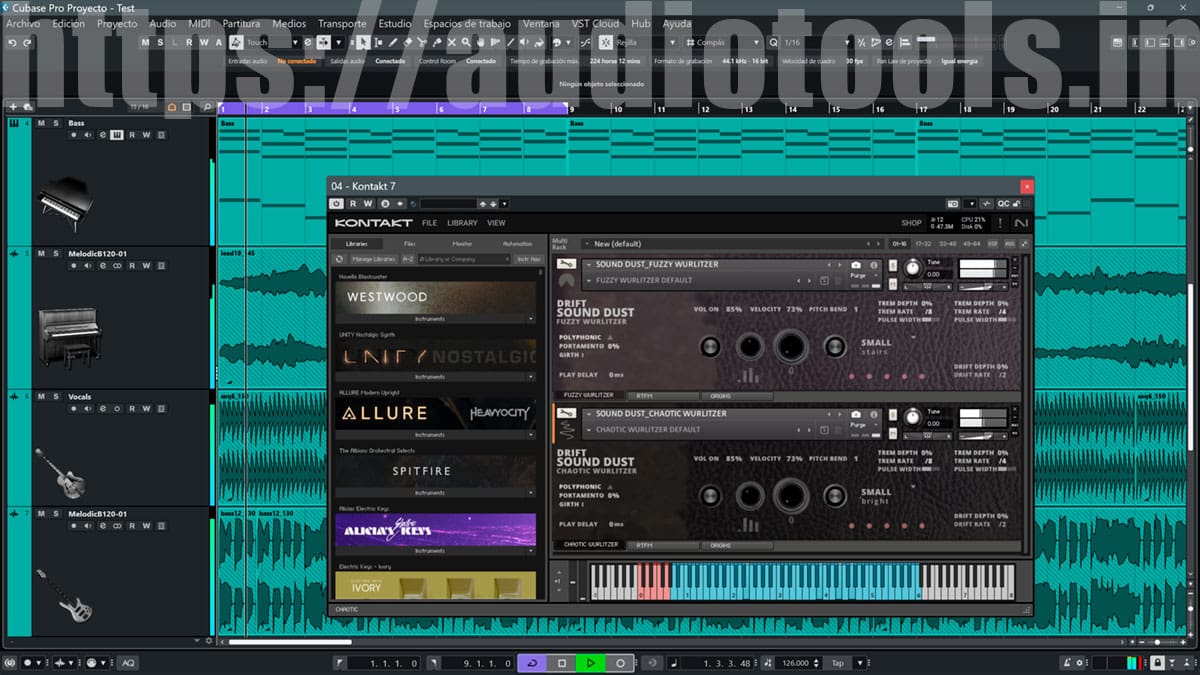The image size is (1200, 675).
Task: Click the Manage Libraries button
Action: (375, 259)
